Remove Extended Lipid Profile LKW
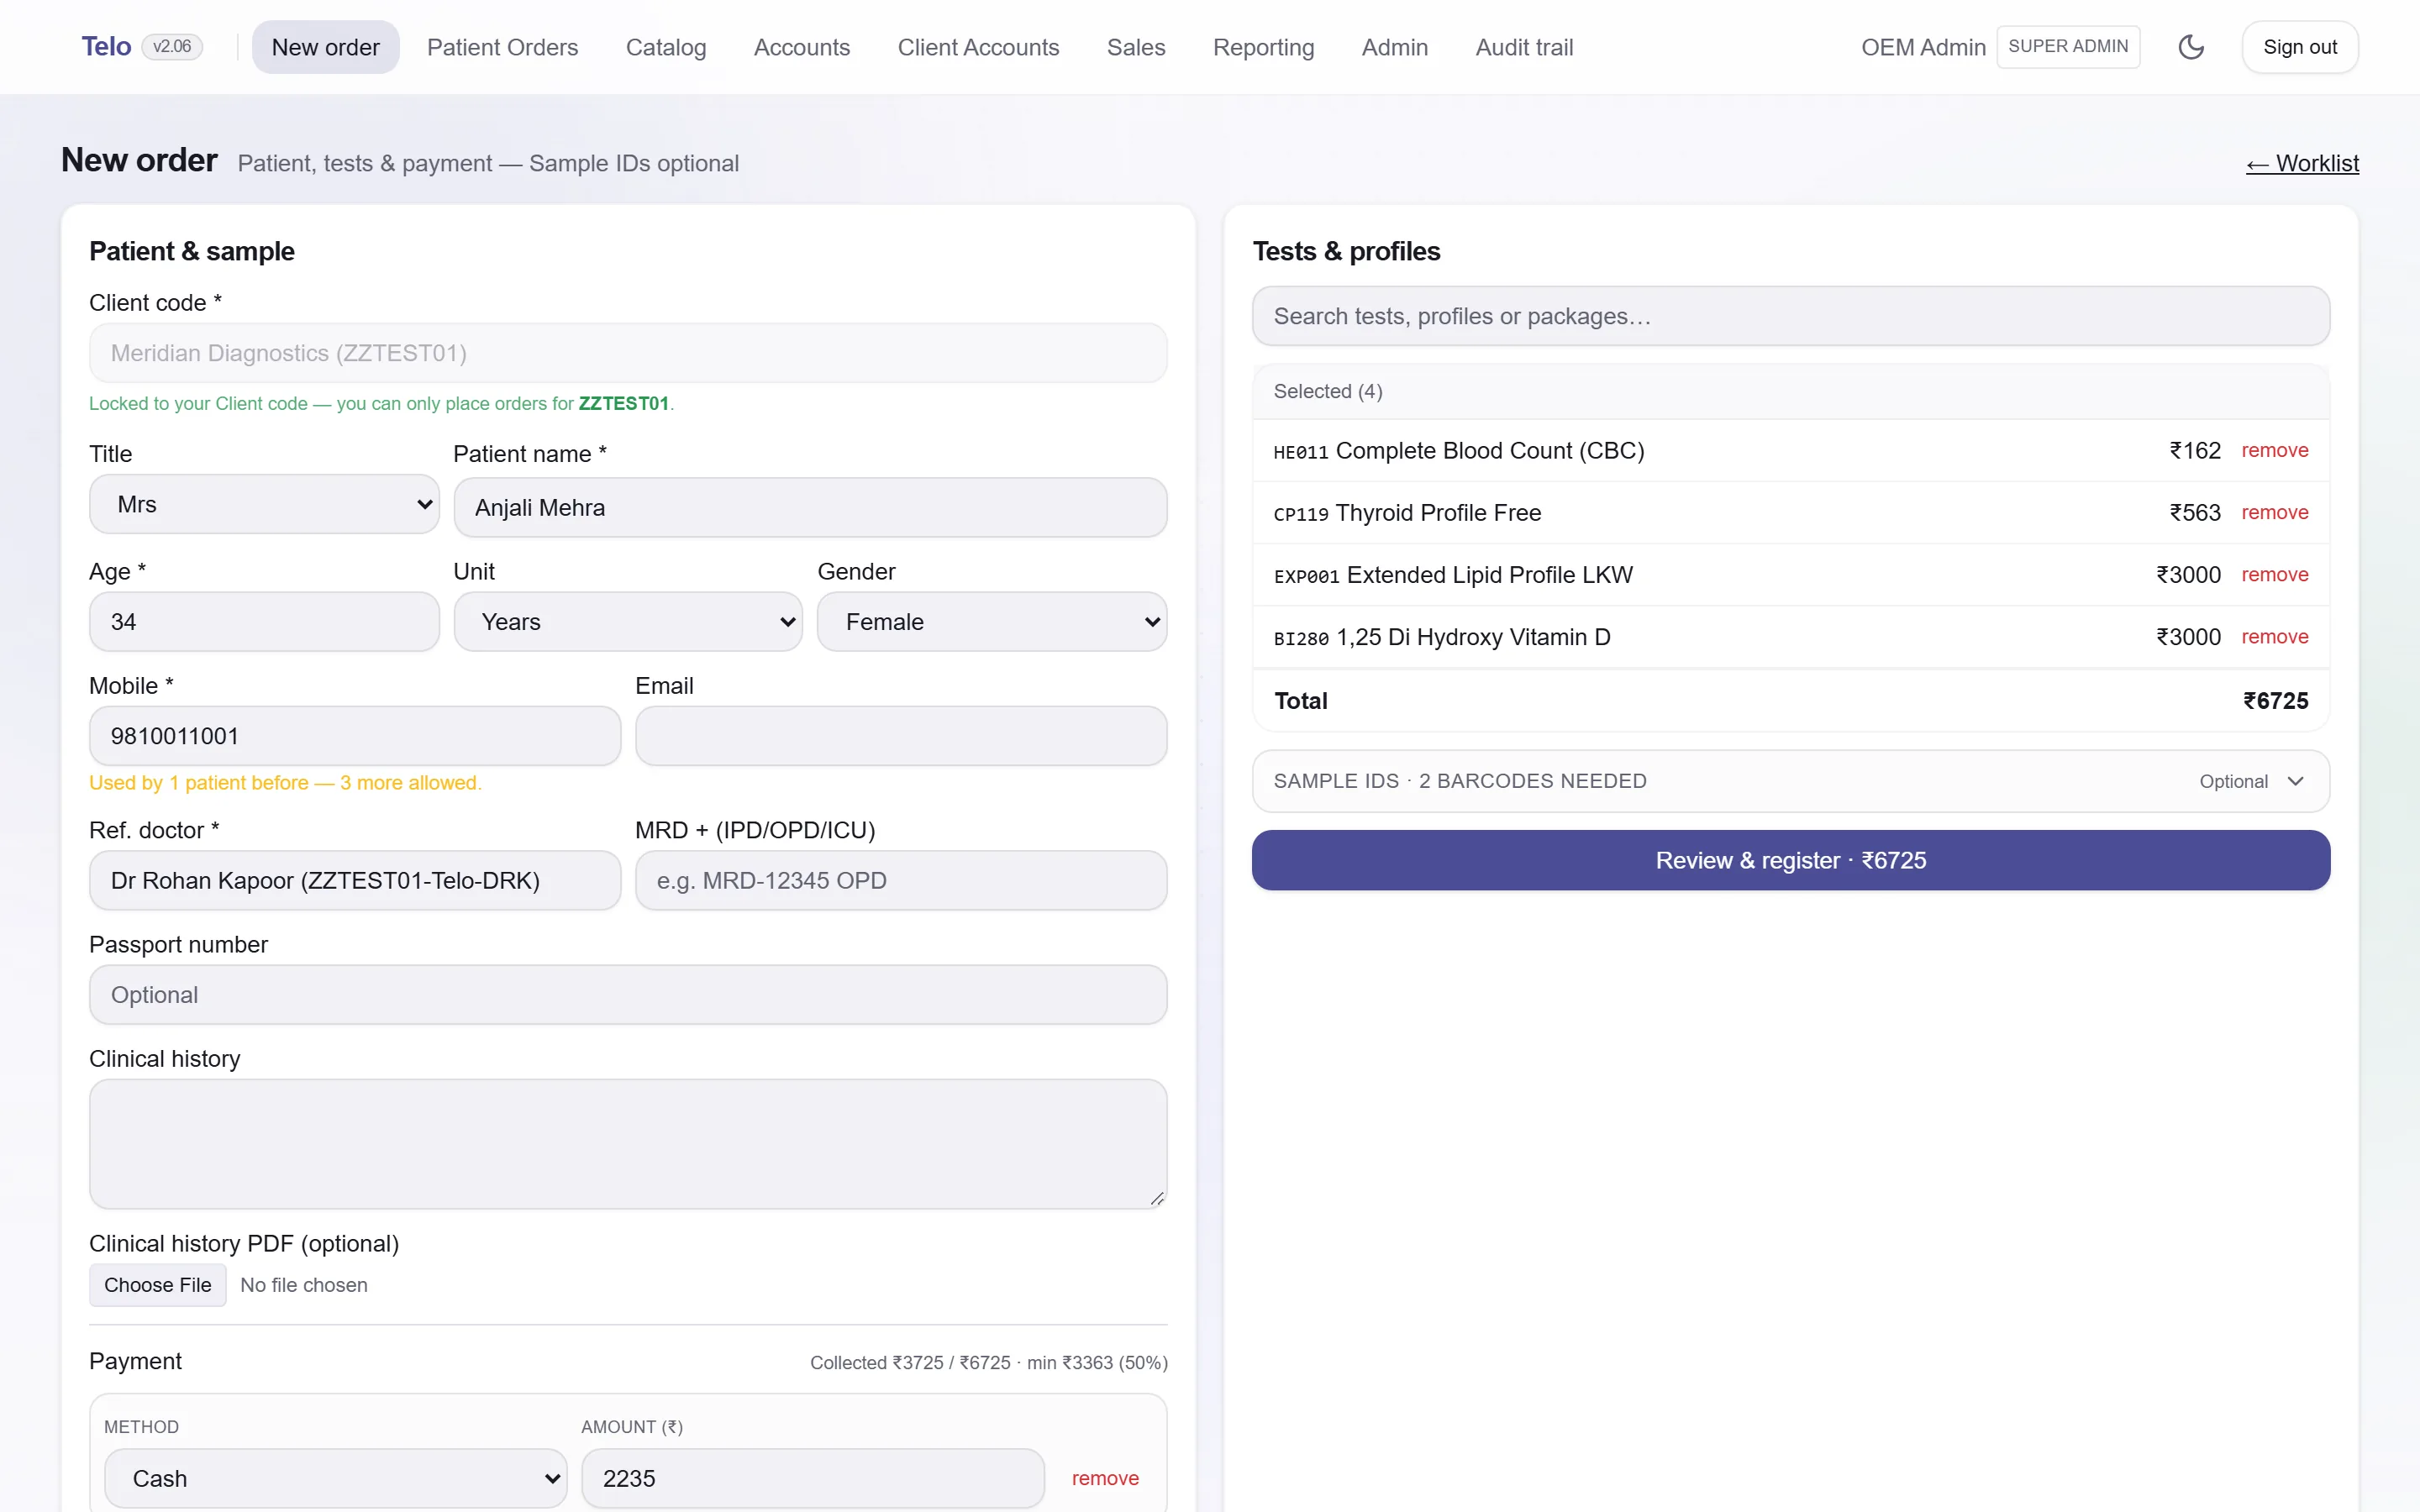Screen dimensions: 2420x1512 (x=2274, y=575)
